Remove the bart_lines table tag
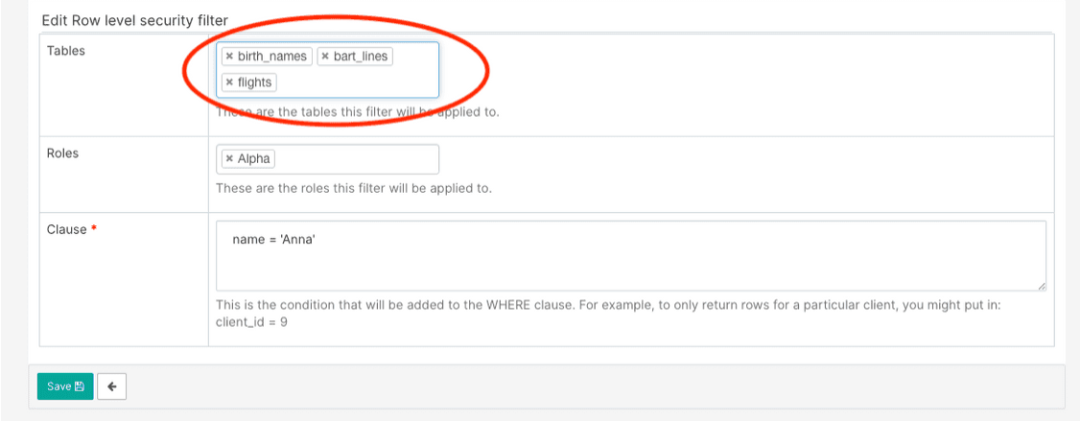The height and width of the screenshot is (421, 1080). click(325, 57)
